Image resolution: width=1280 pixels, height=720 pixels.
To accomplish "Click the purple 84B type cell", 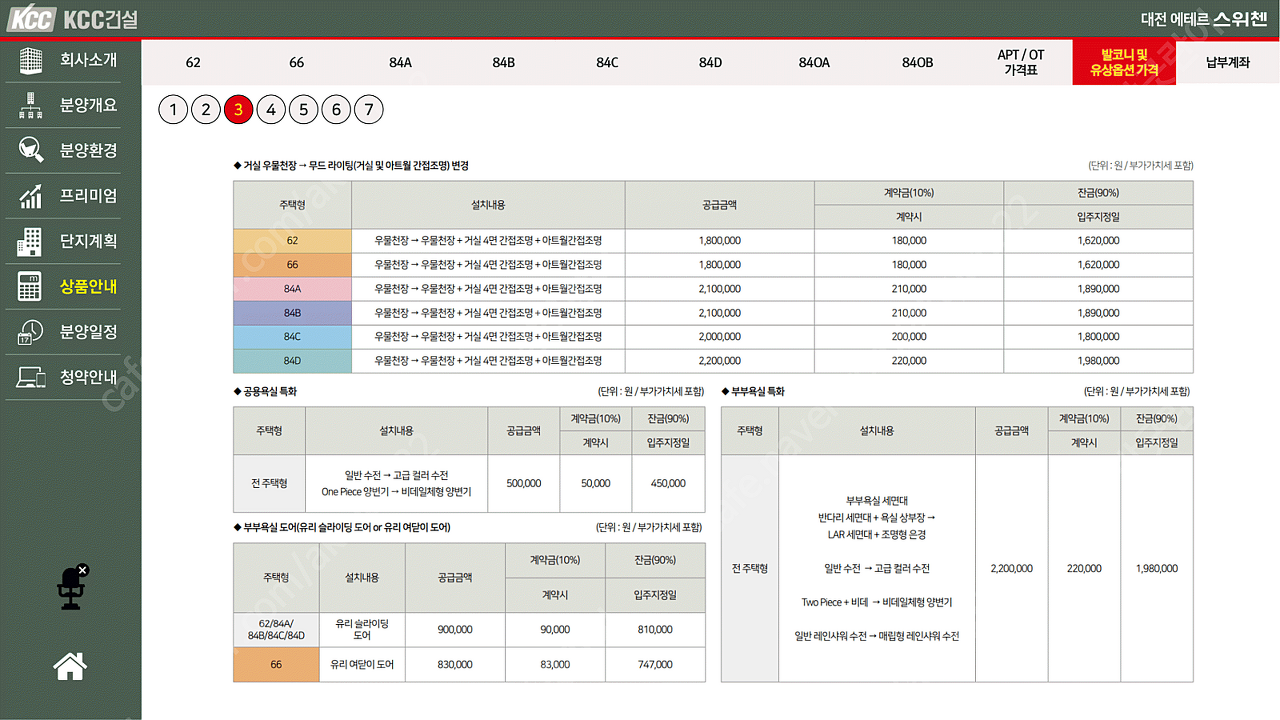I will tap(292, 313).
